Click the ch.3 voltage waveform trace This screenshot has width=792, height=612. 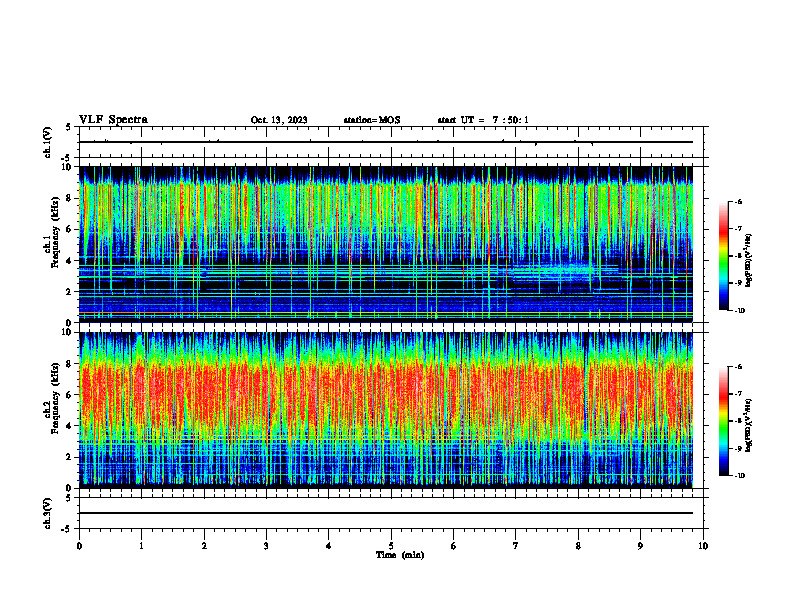385,513
